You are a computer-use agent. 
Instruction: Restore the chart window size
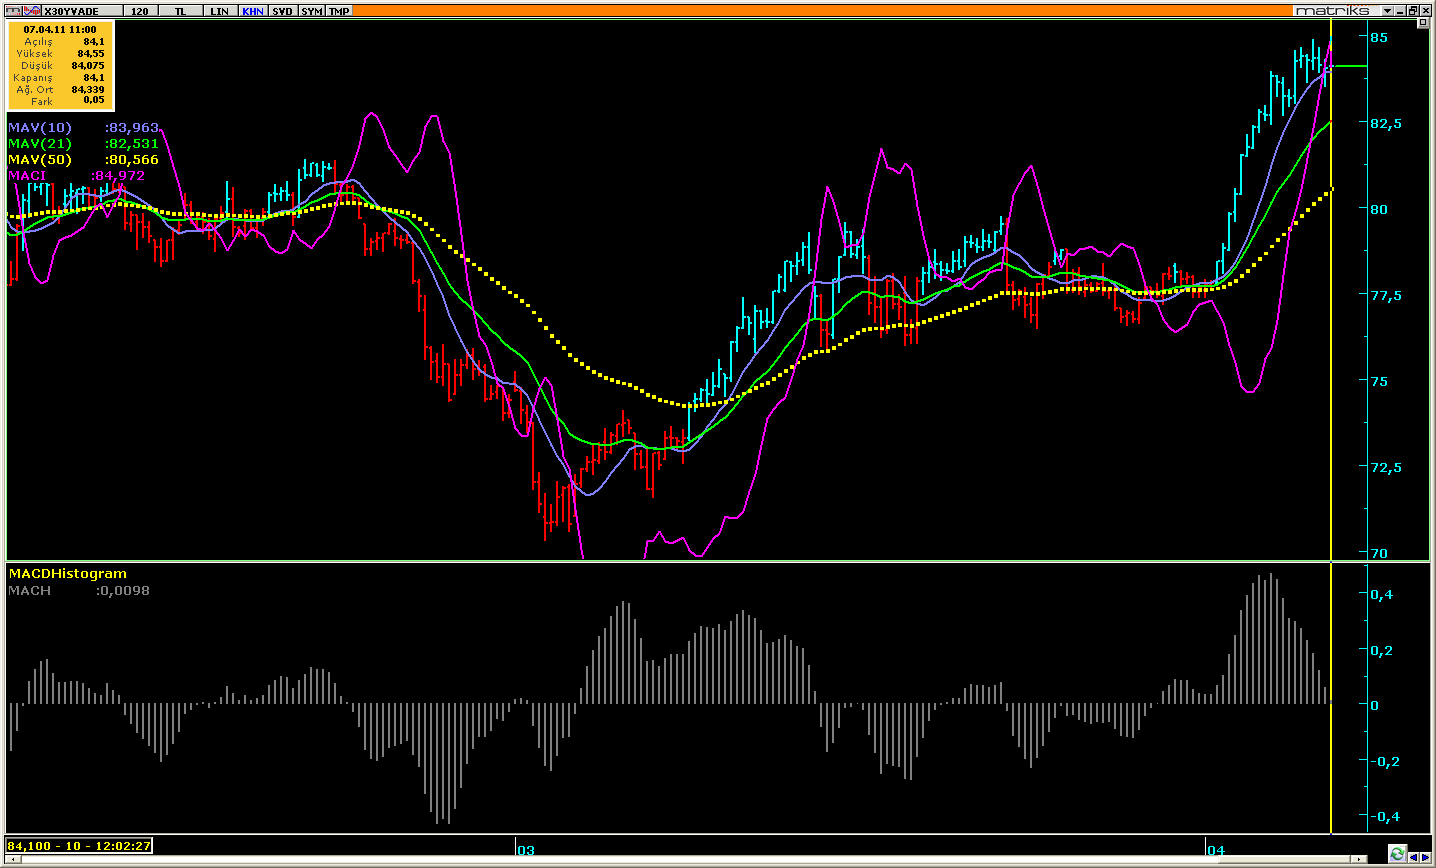coord(1413,10)
